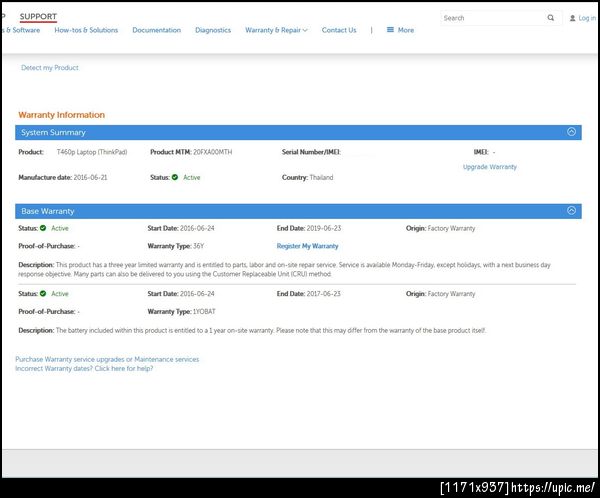Click green Active status icon in System Summary
This screenshot has height=498, width=600.
pyautogui.click(x=175, y=177)
